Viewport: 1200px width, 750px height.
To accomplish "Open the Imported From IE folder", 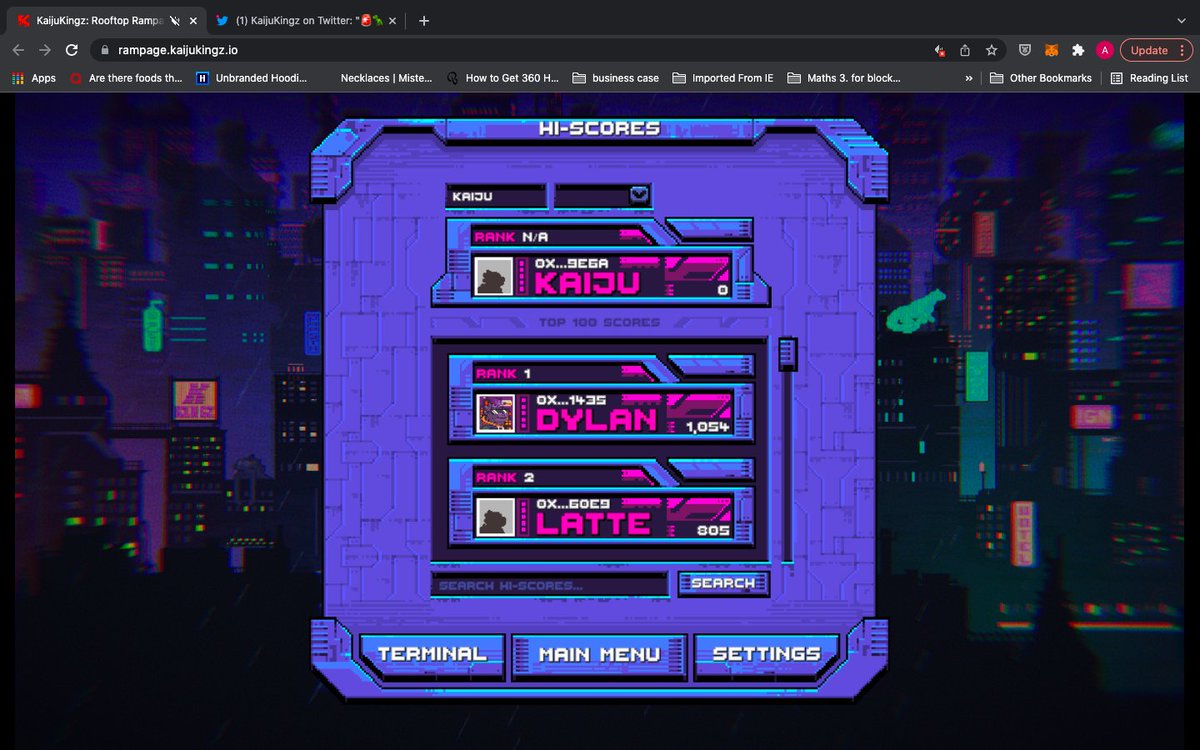I will pyautogui.click(x=722, y=77).
